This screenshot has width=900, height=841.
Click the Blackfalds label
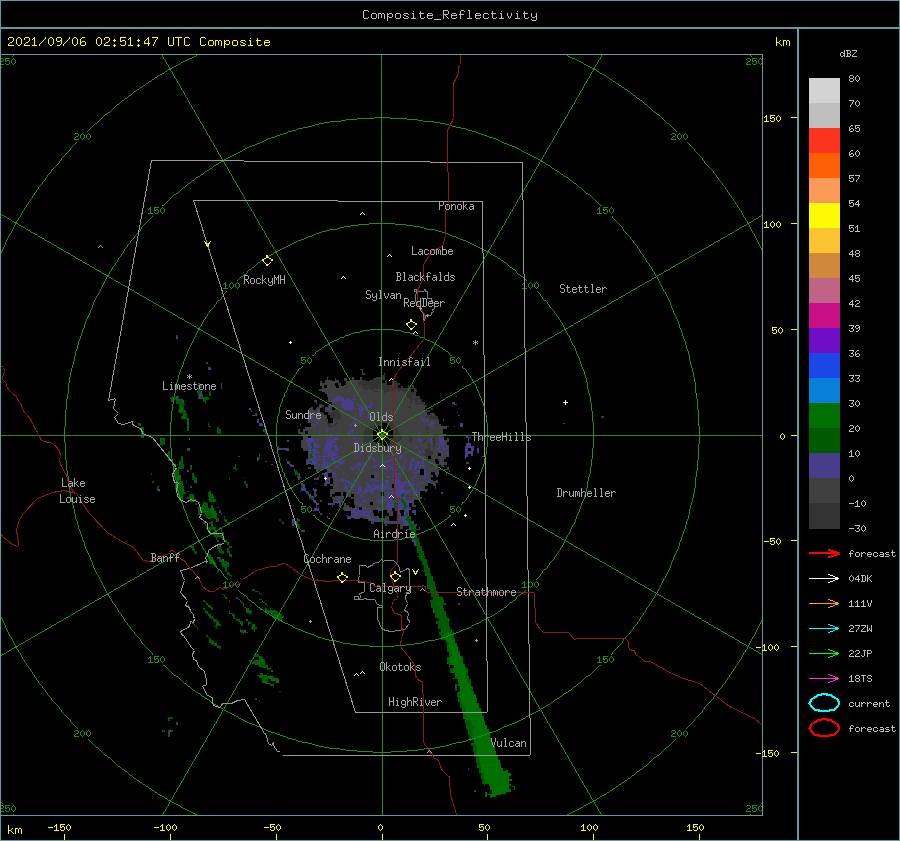point(425,277)
